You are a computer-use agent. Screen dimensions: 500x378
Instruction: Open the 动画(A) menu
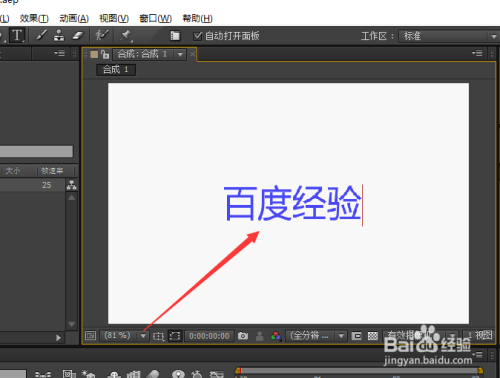pos(74,18)
